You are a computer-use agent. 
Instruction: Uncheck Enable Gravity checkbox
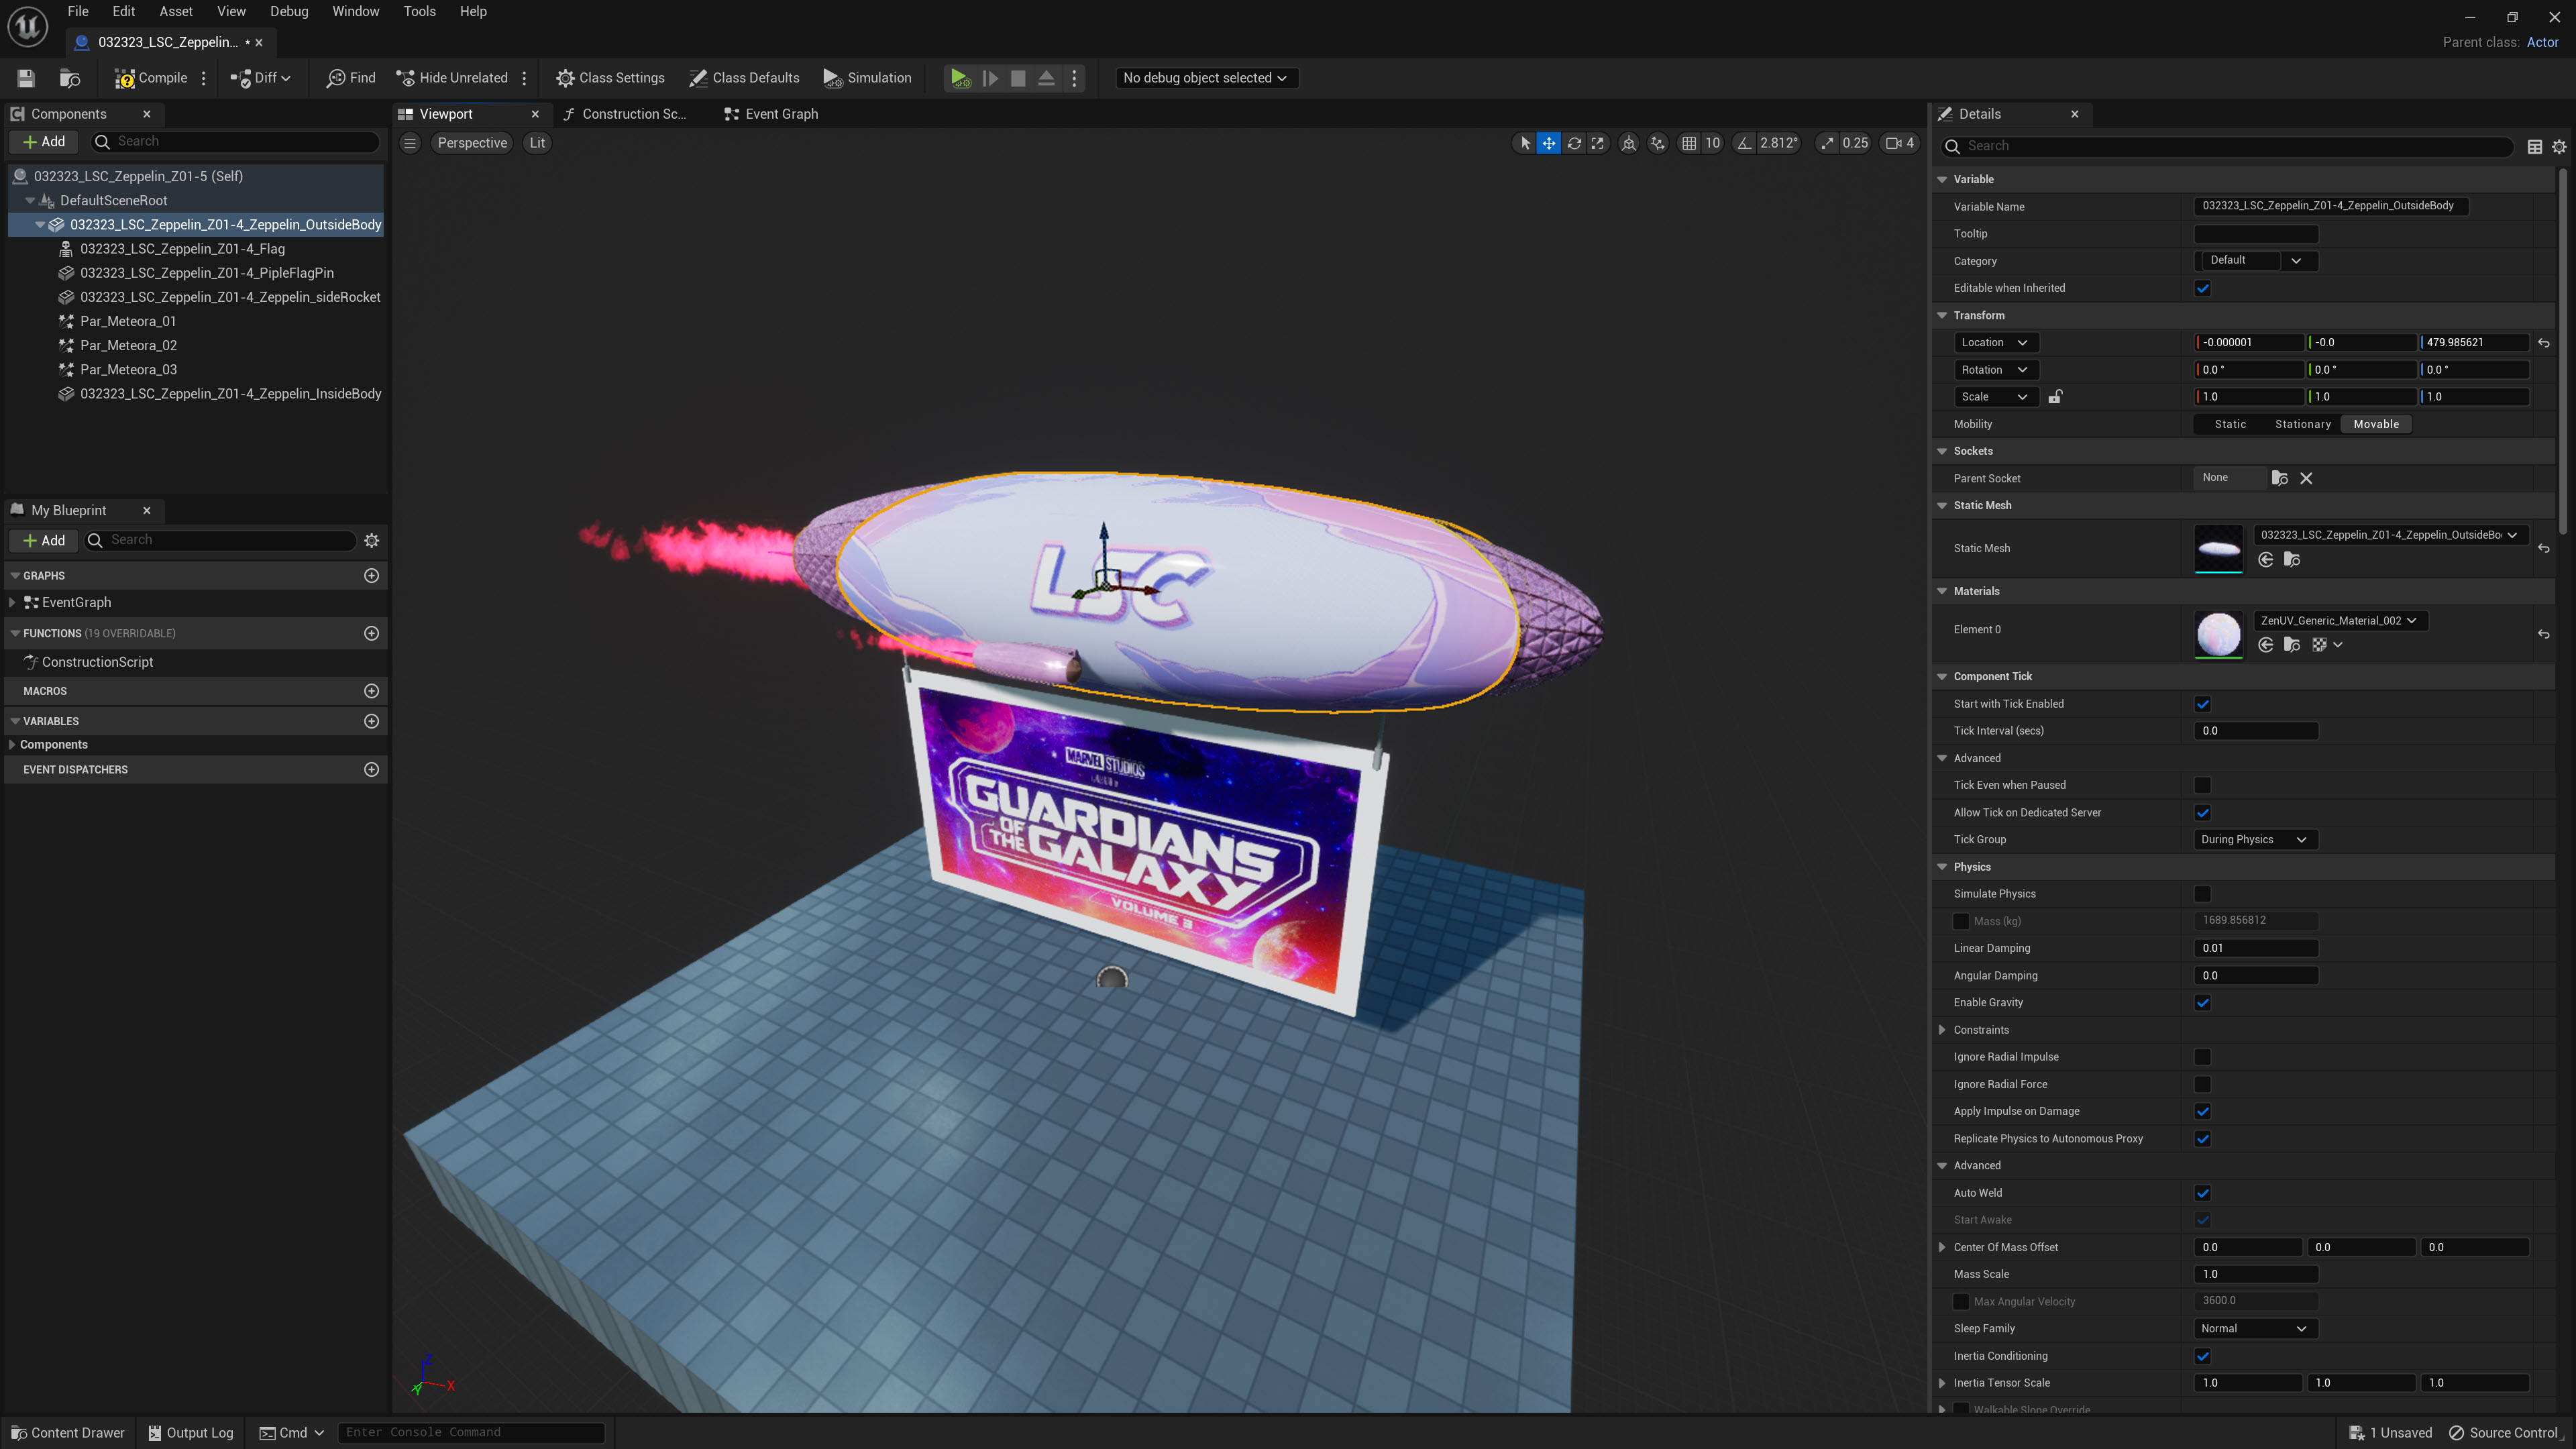[2202, 1003]
